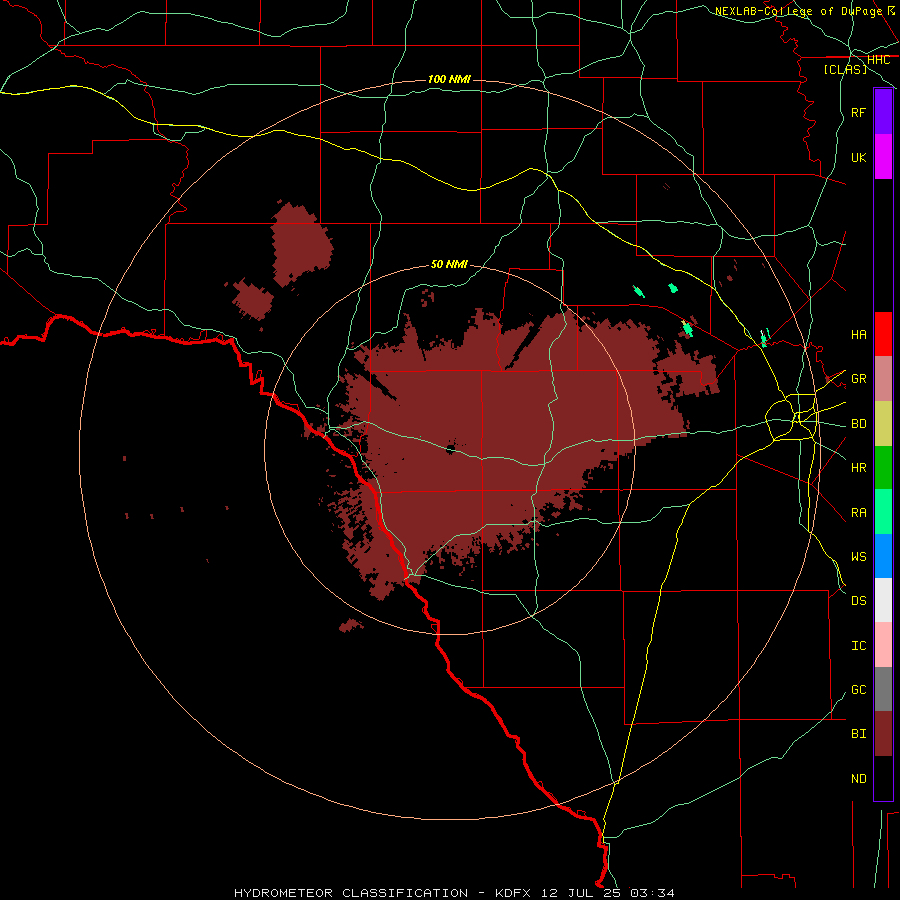Click the WS legend label

[x=858, y=557]
